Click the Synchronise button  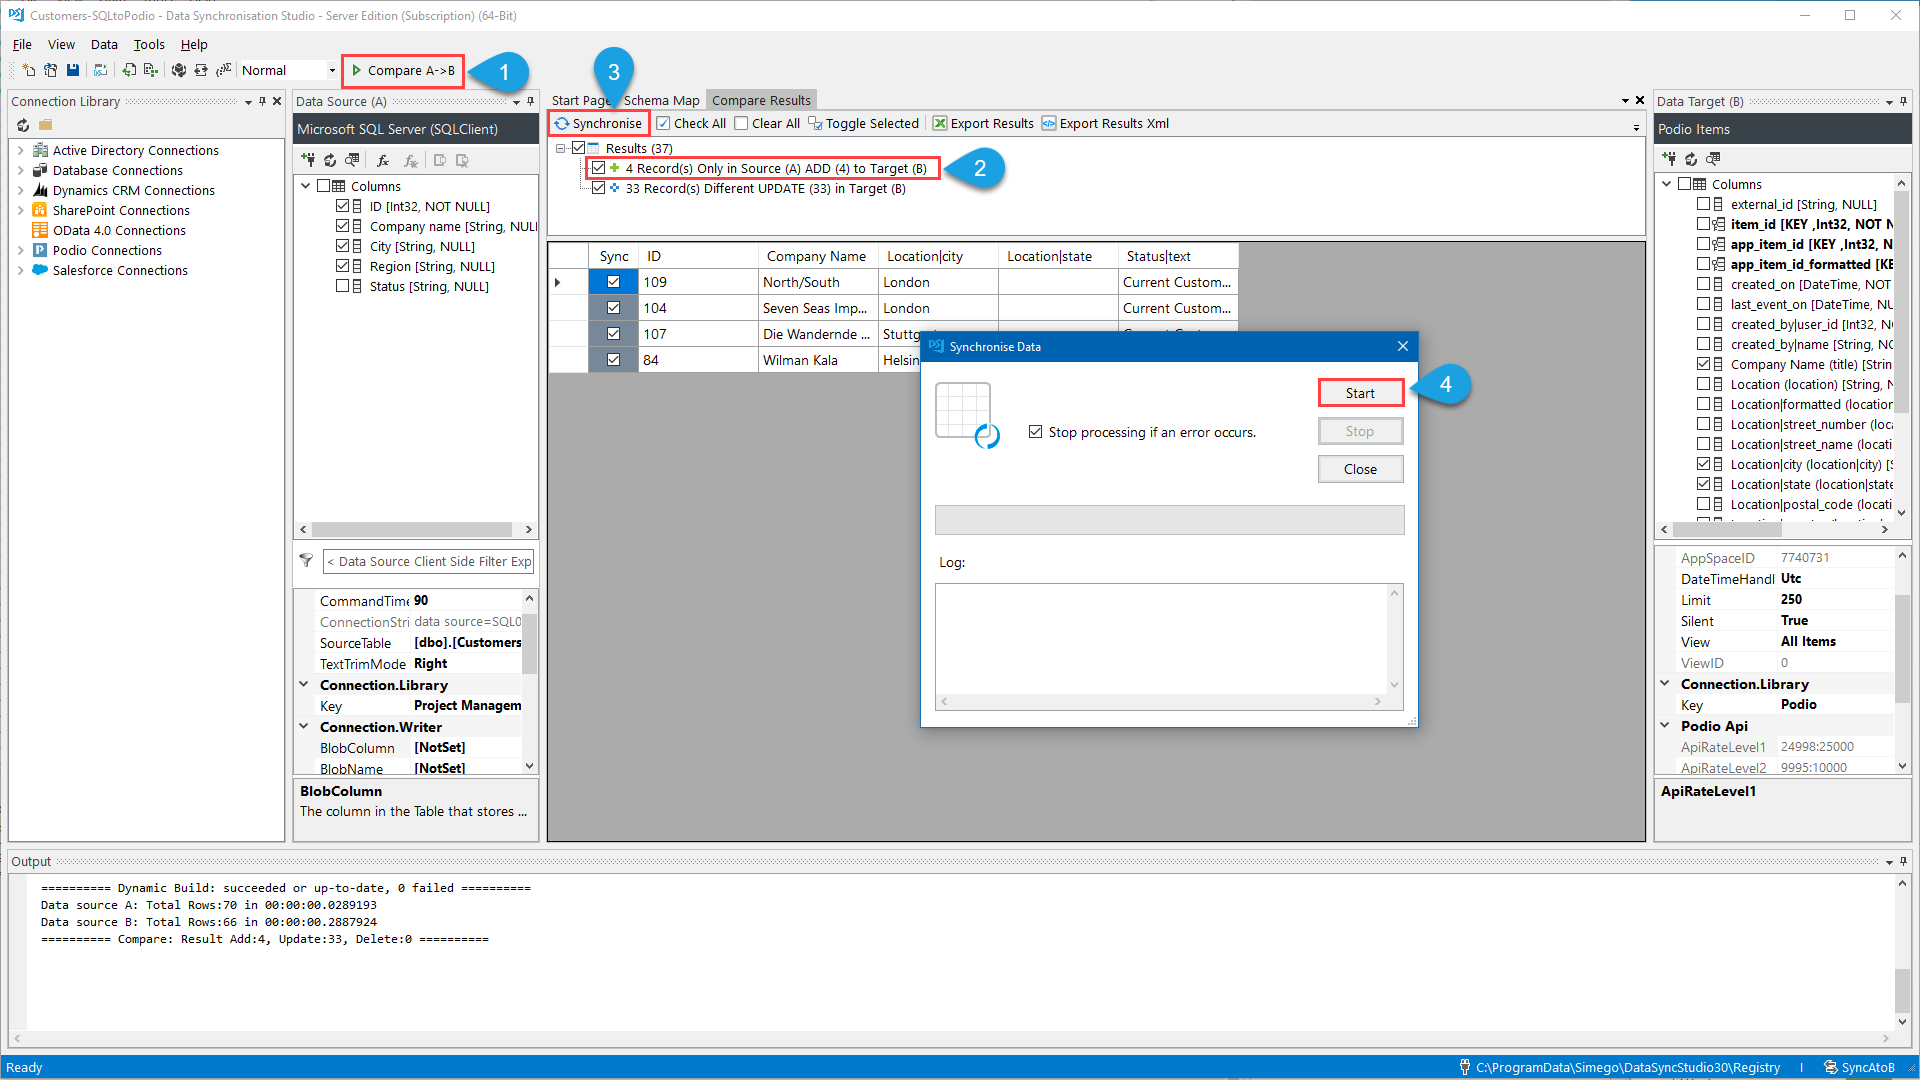599,123
